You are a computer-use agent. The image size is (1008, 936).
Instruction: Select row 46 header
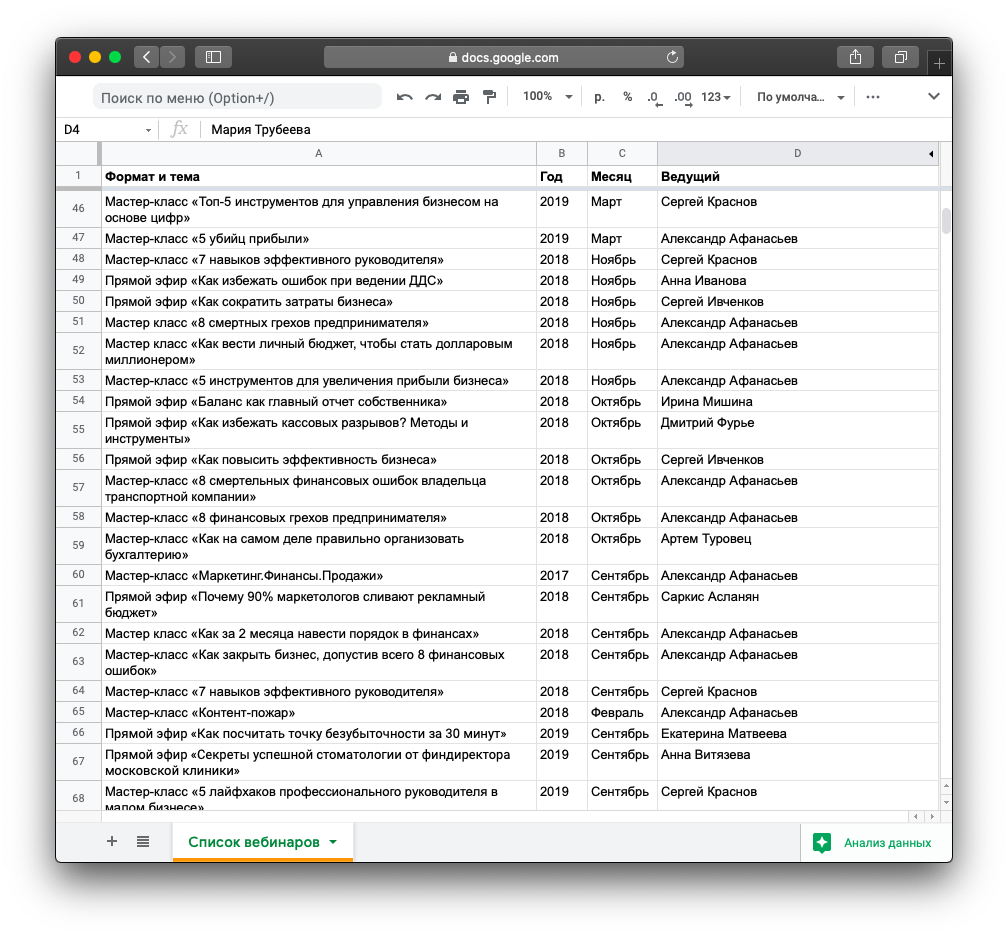[x=78, y=209]
